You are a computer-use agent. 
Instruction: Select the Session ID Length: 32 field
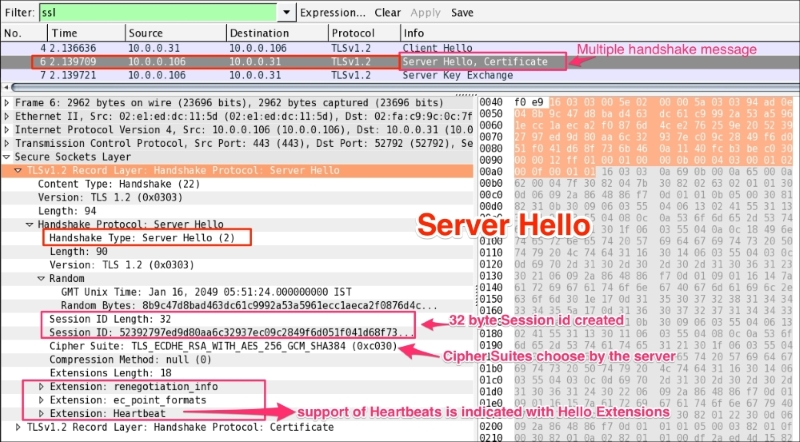110,319
